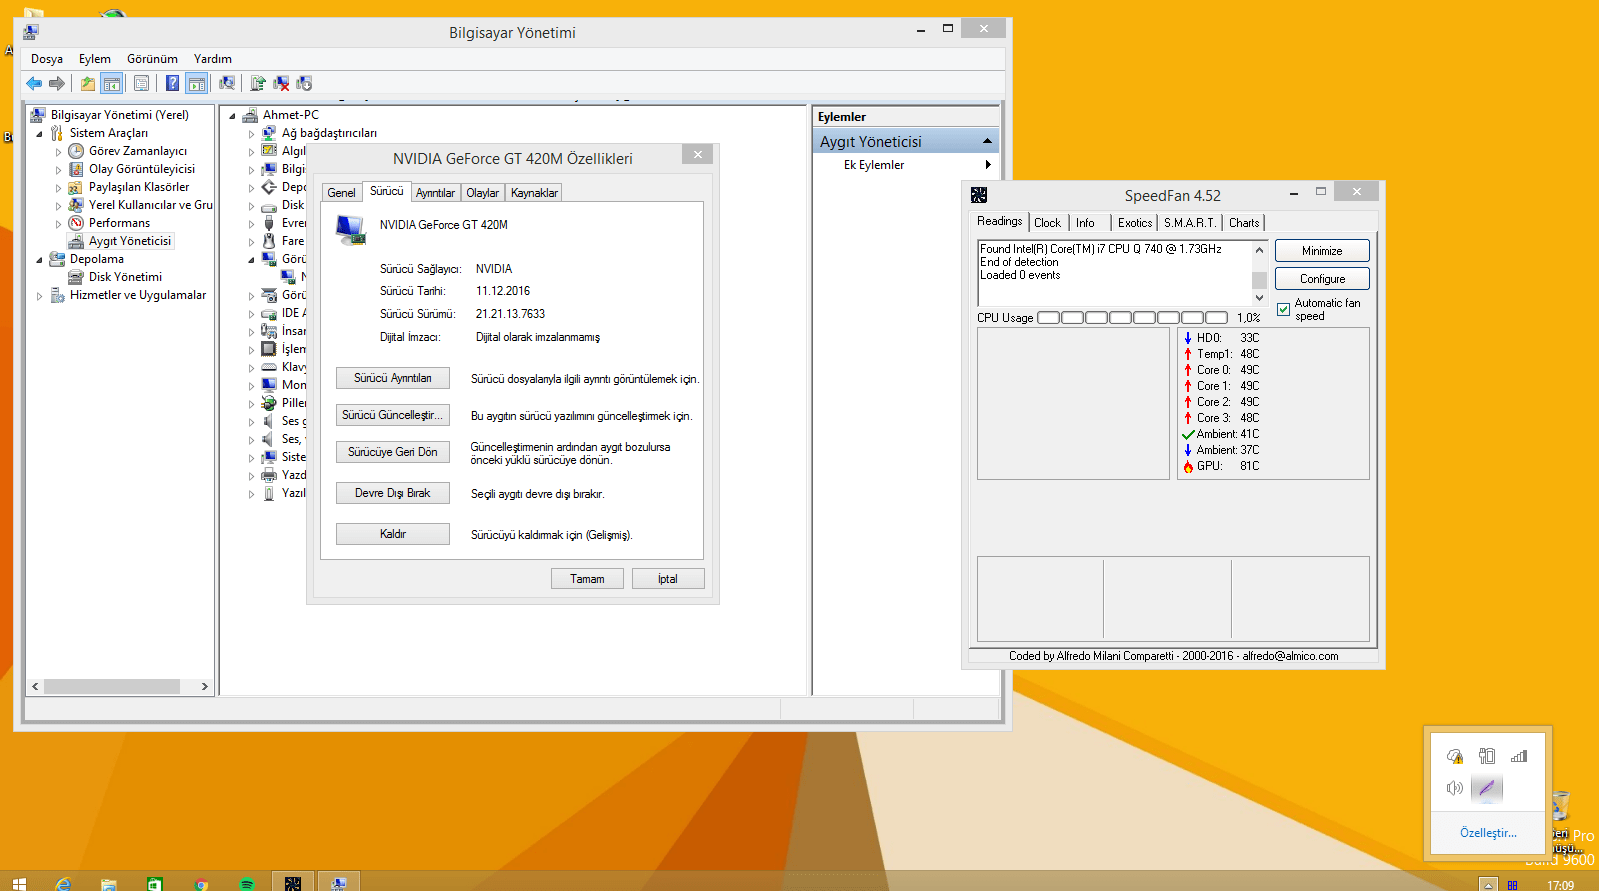The width and height of the screenshot is (1599, 891).
Task: Click the network signal icon in tray popup
Action: [x=1519, y=756]
